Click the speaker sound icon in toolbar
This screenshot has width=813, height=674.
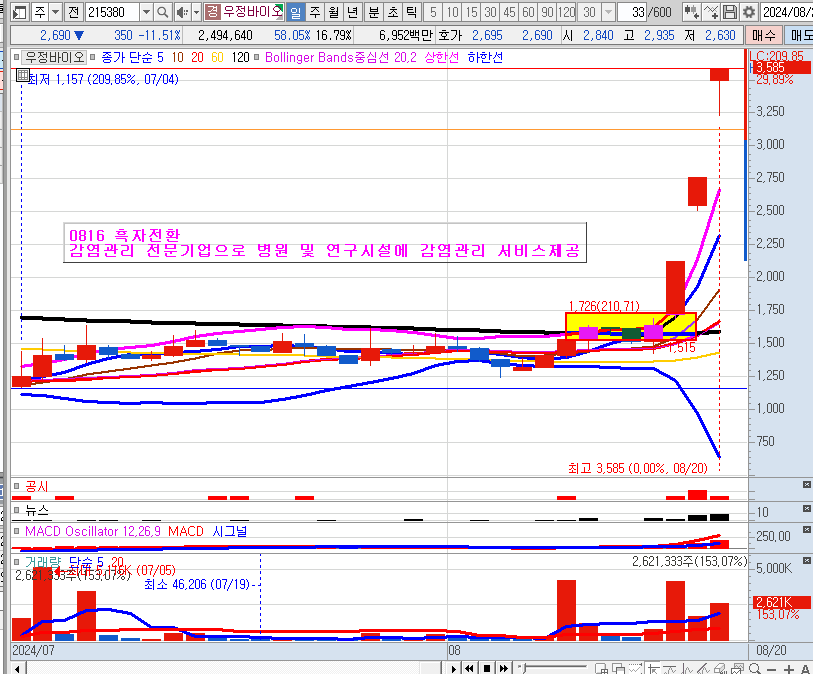182,12
